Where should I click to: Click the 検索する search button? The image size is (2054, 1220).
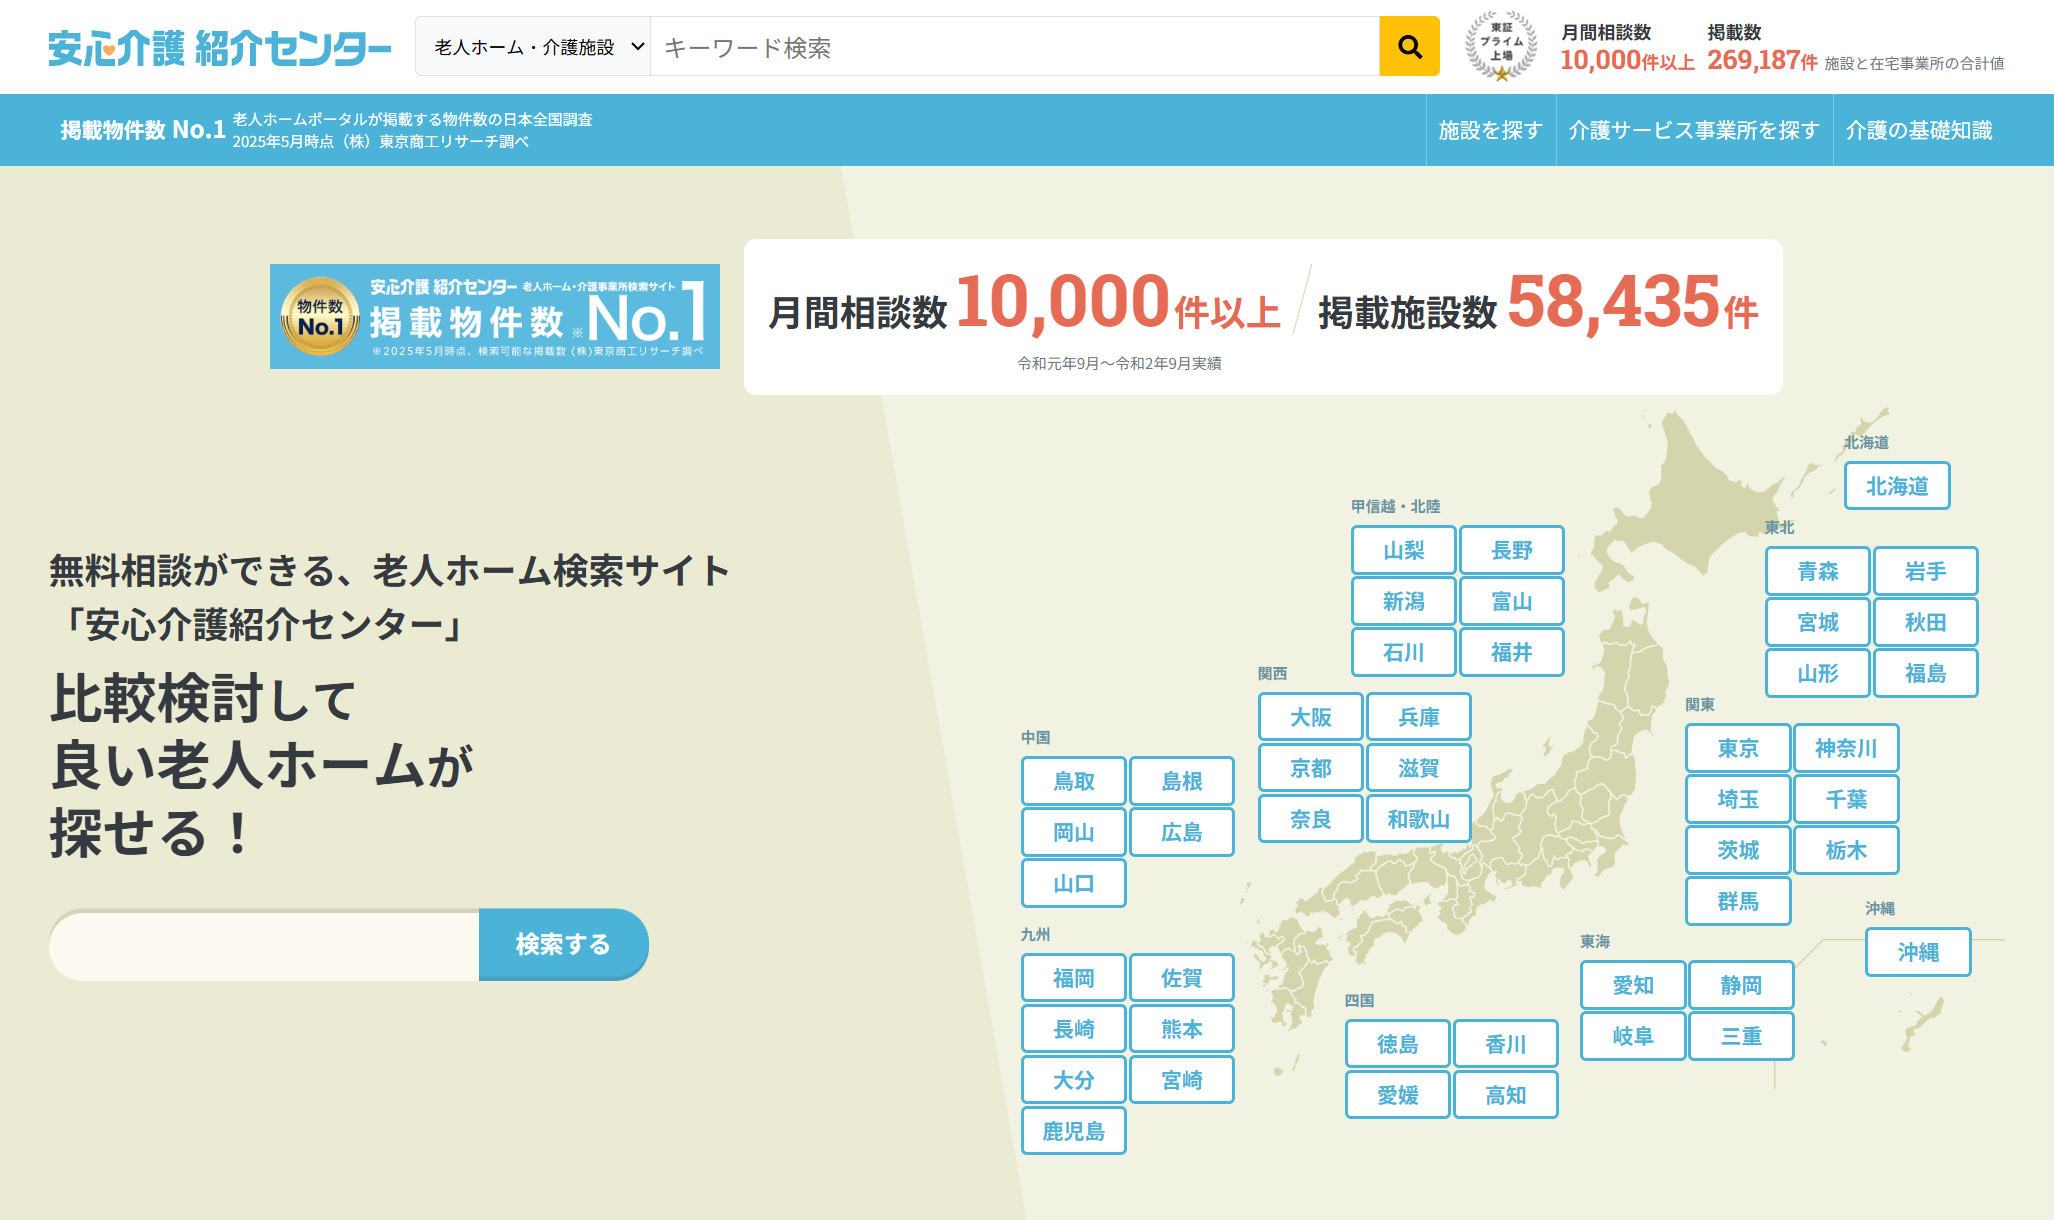(563, 943)
